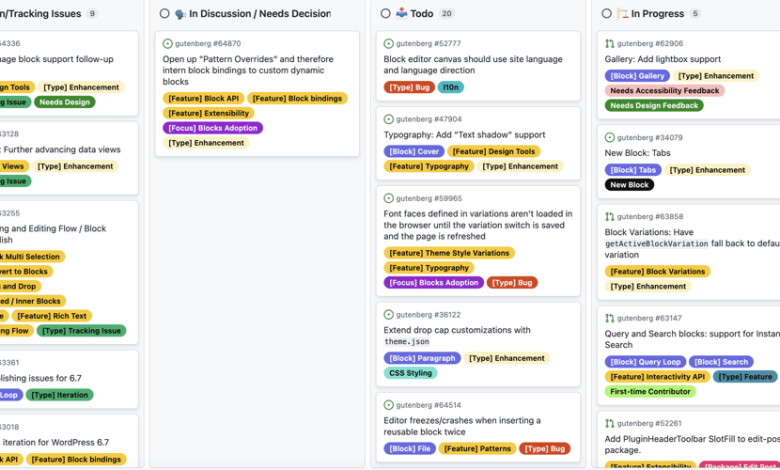The image size is (780, 470).
Task: Click 'Needs Accessibility Feedback' label
Action: click(665, 91)
